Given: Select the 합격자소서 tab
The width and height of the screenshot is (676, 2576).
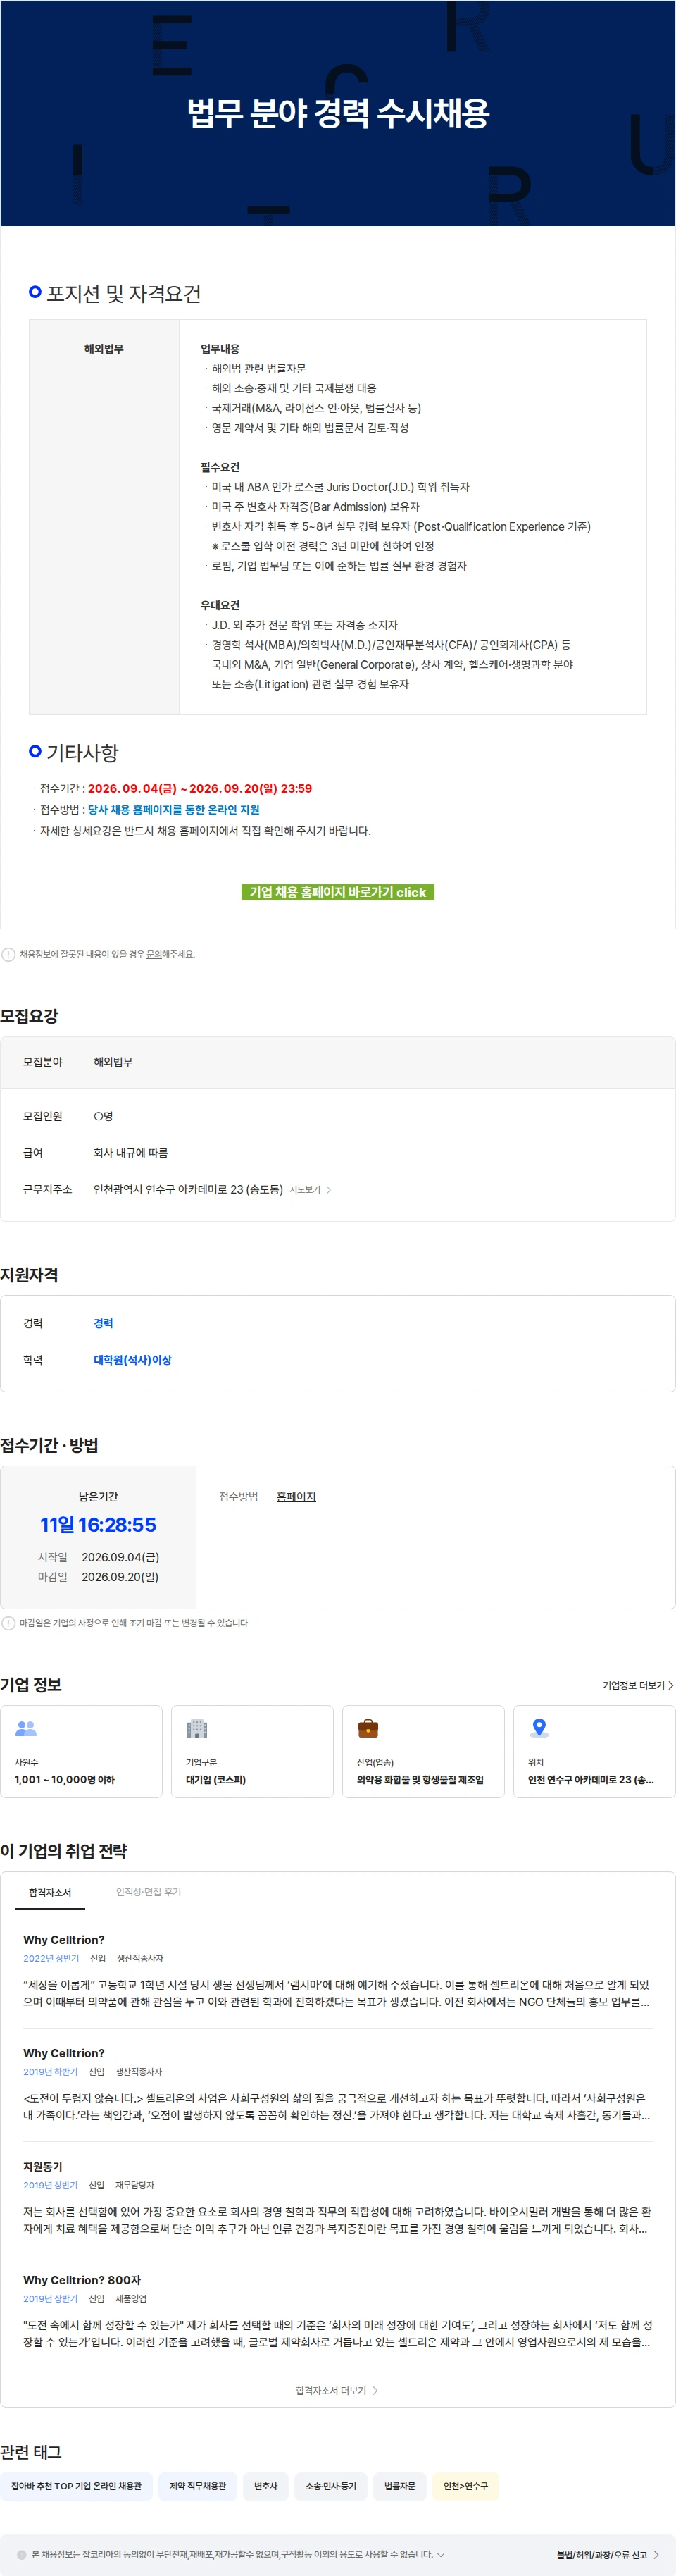Looking at the screenshot, I should 50,1892.
